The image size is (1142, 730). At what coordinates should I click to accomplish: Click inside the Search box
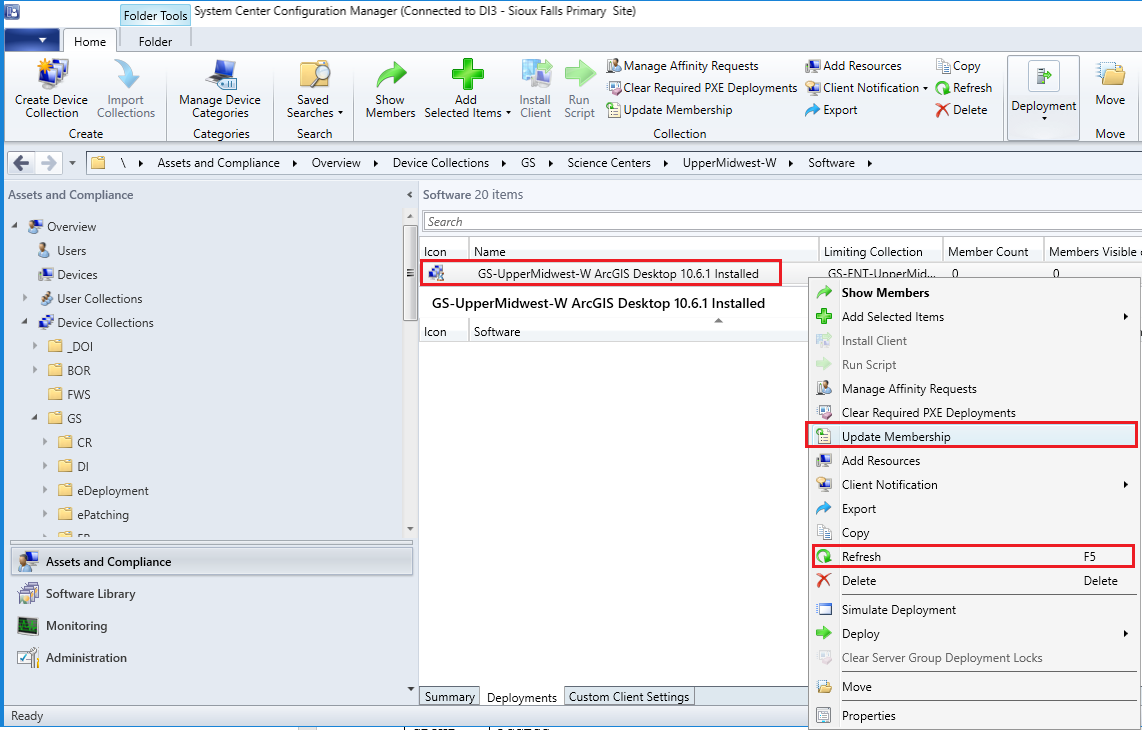point(782,221)
